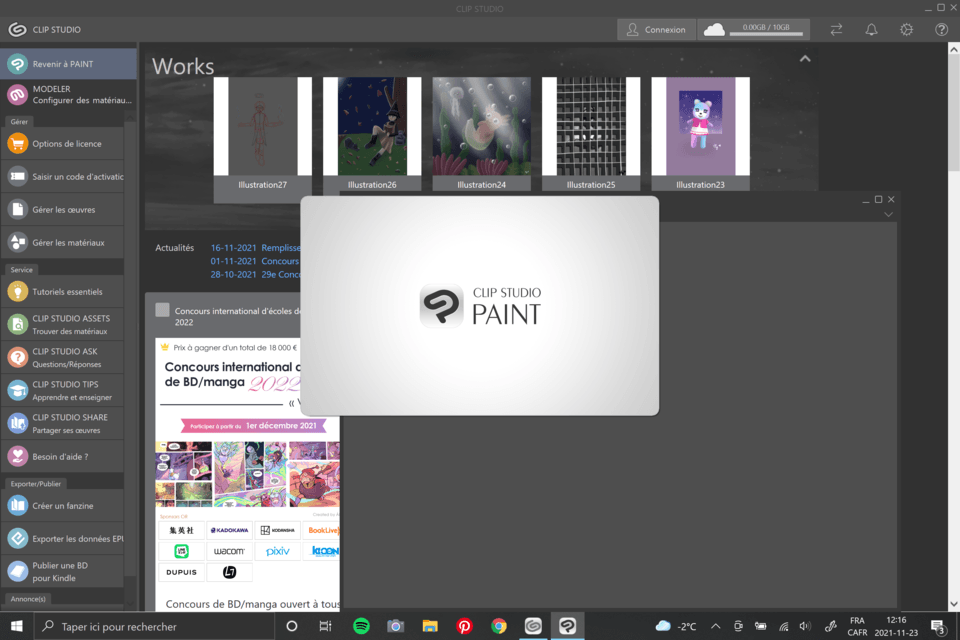This screenshot has width=960, height=640.
Task: Open the weather widget showing -2°C
Action: click(x=676, y=626)
